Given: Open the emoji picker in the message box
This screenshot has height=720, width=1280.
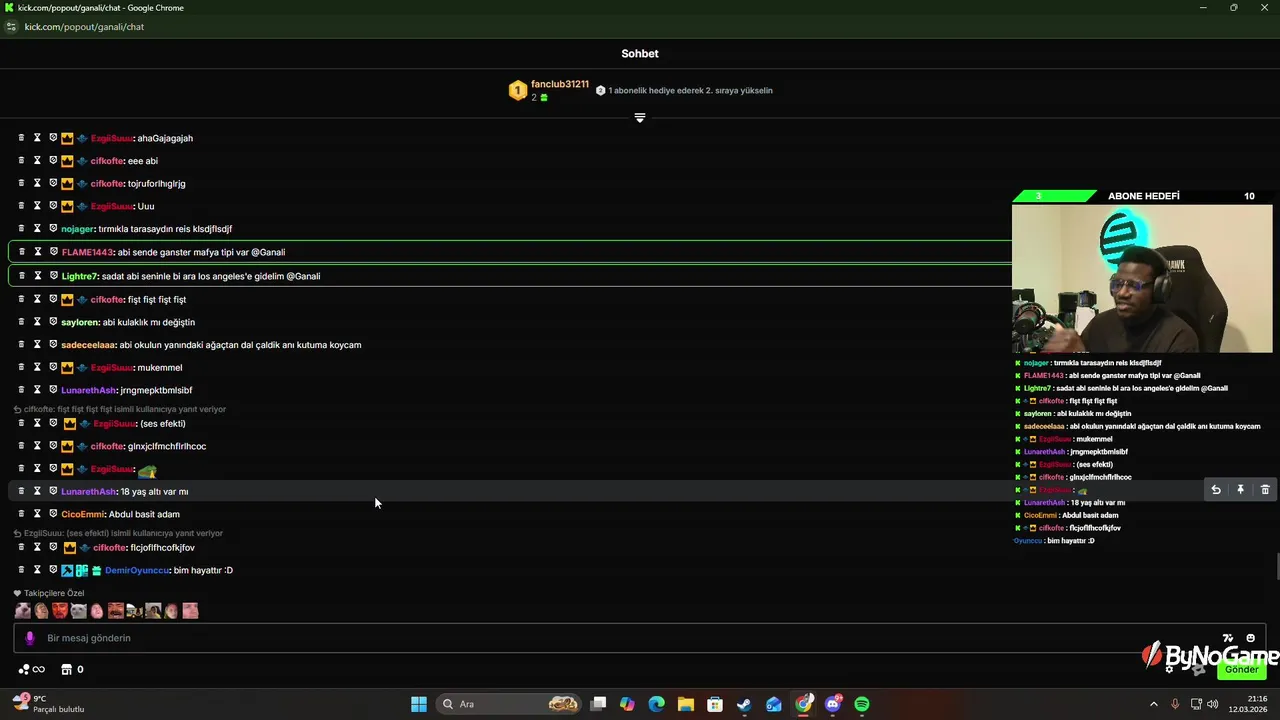Looking at the screenshot, I should click(1250, 638).
